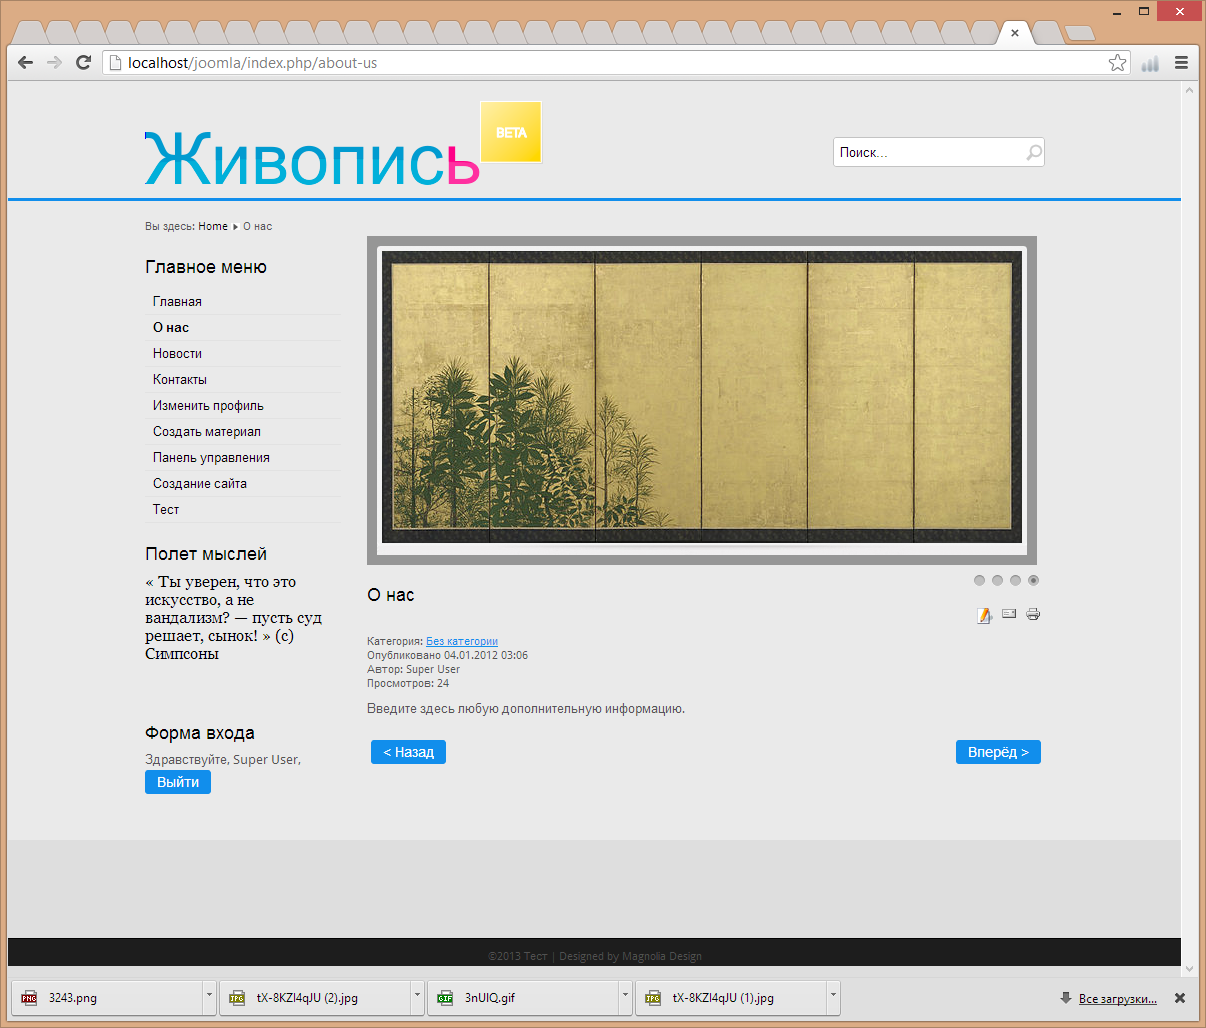Click the scrollbar up arrow
1206x1028 pixels.
pos(1189,90)
